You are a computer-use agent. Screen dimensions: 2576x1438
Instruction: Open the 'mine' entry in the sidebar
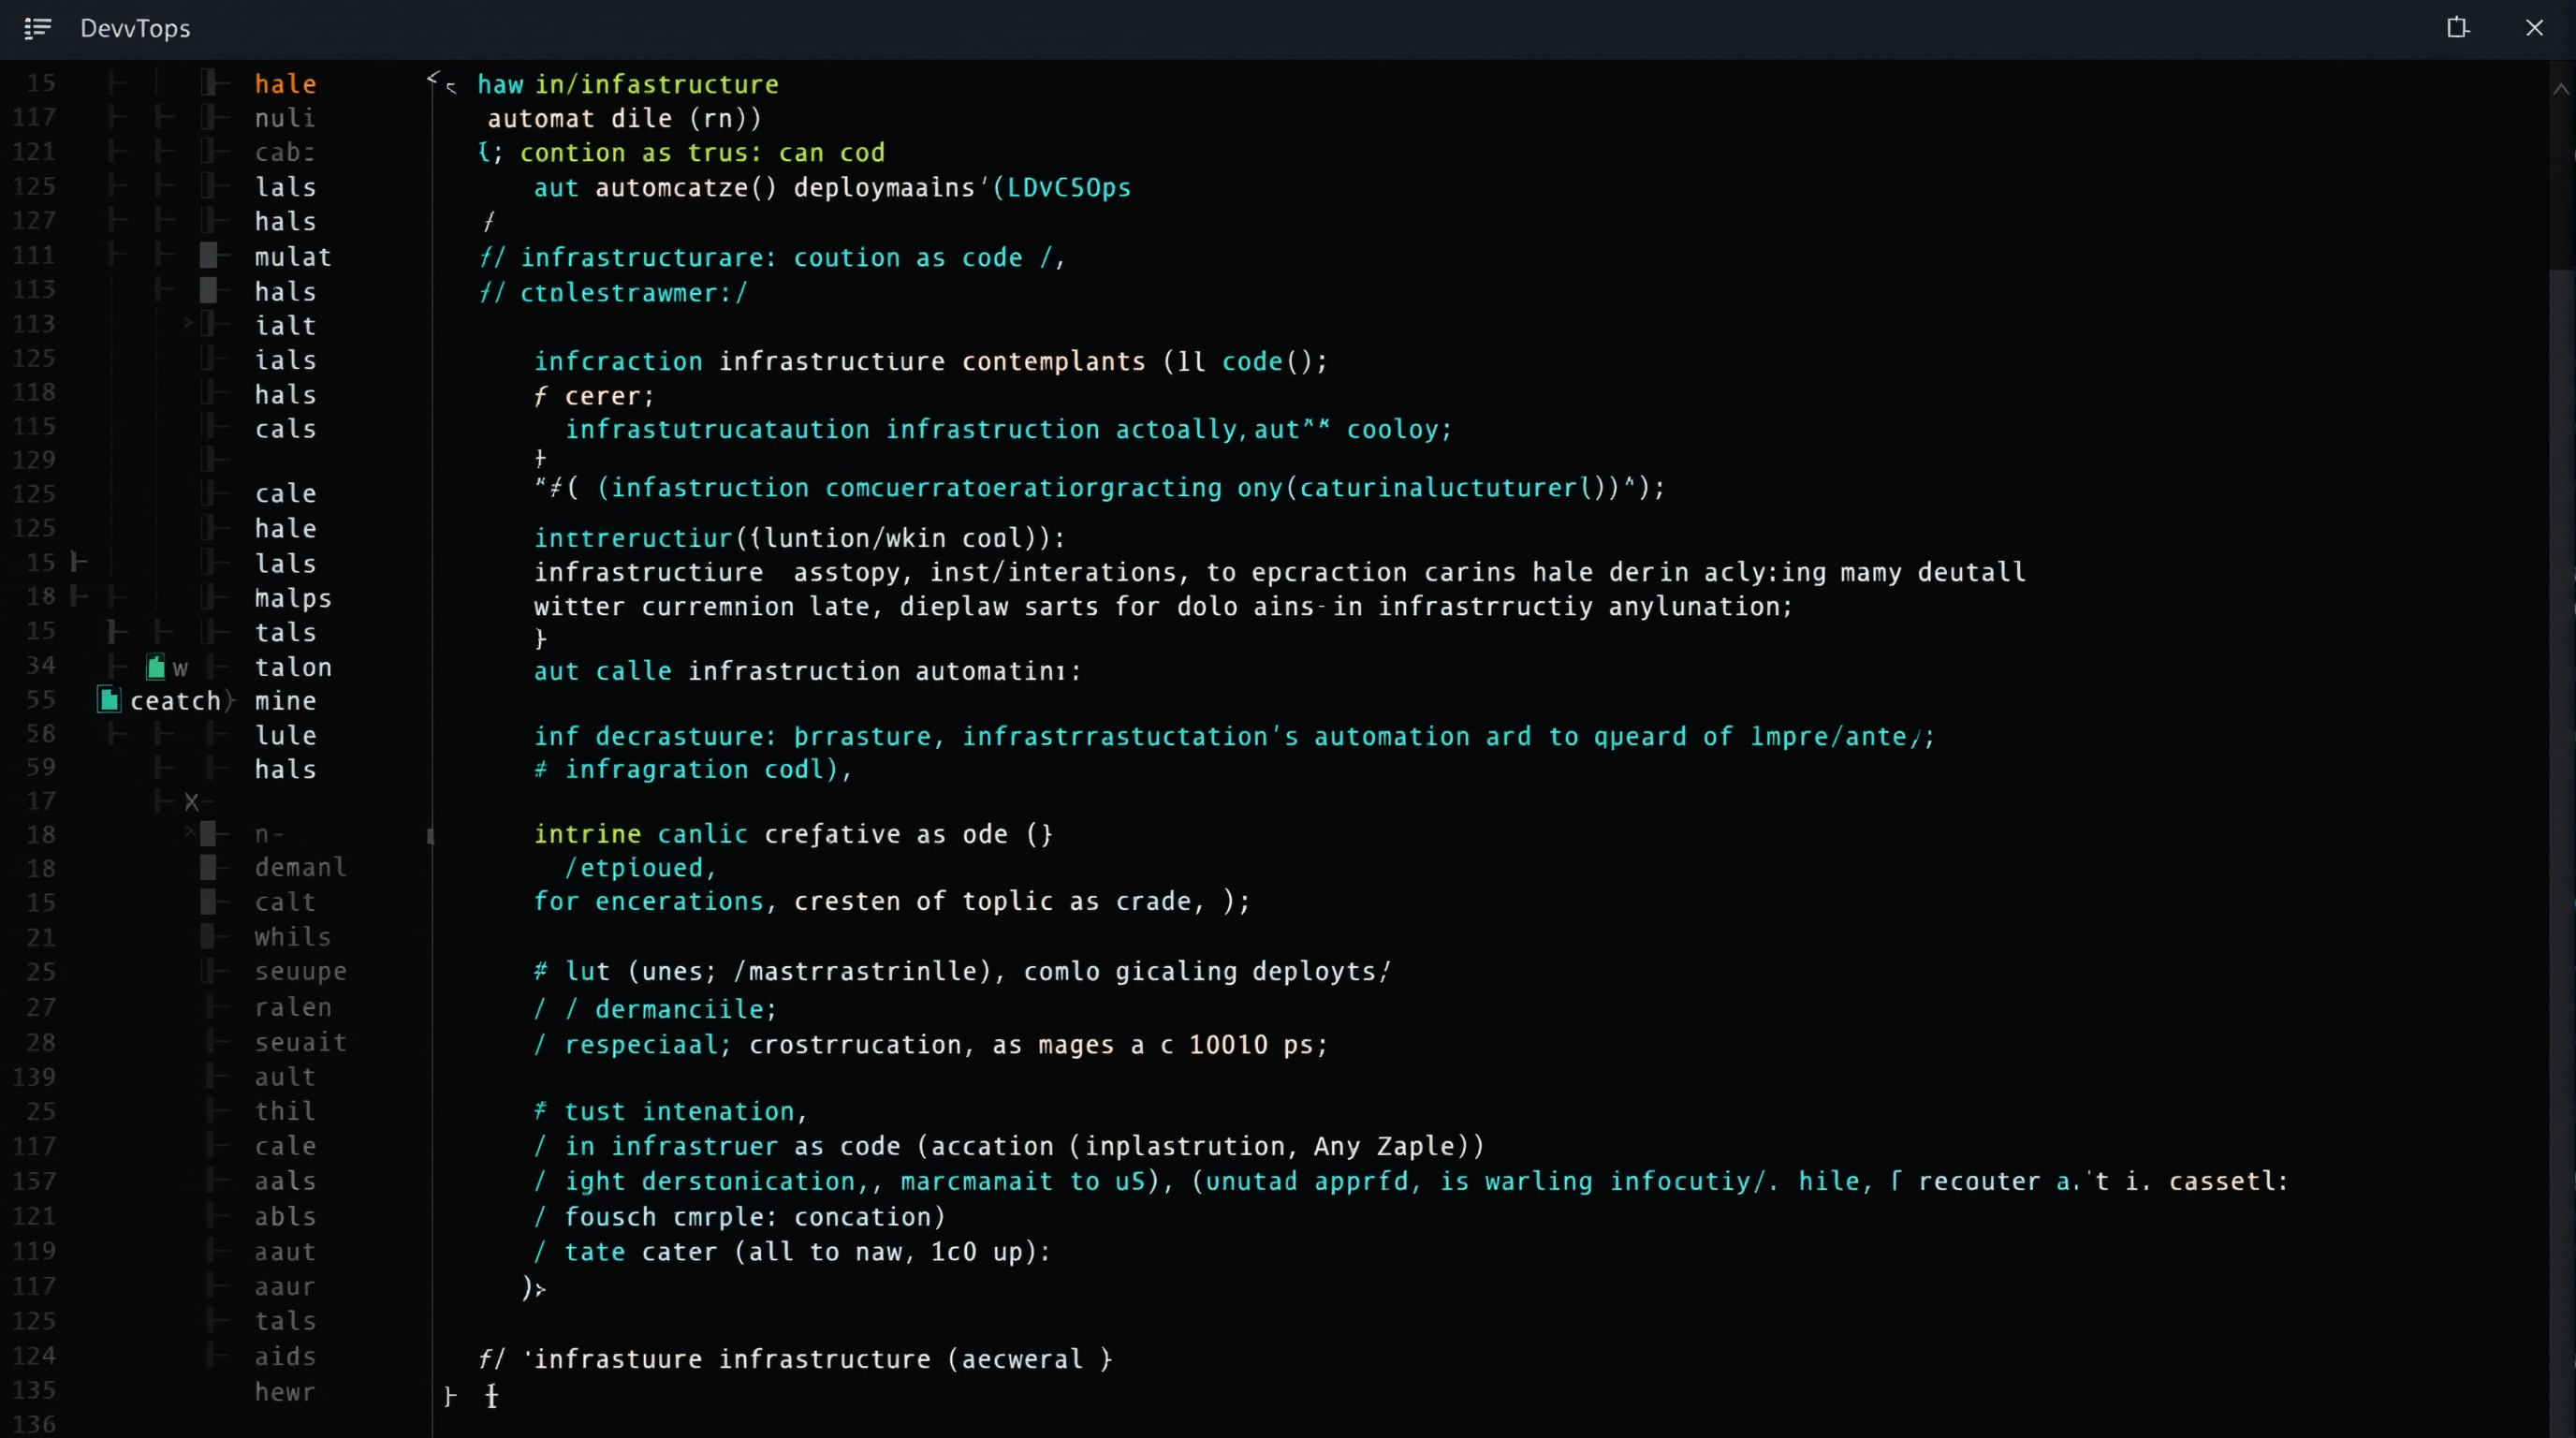point(285,701)
